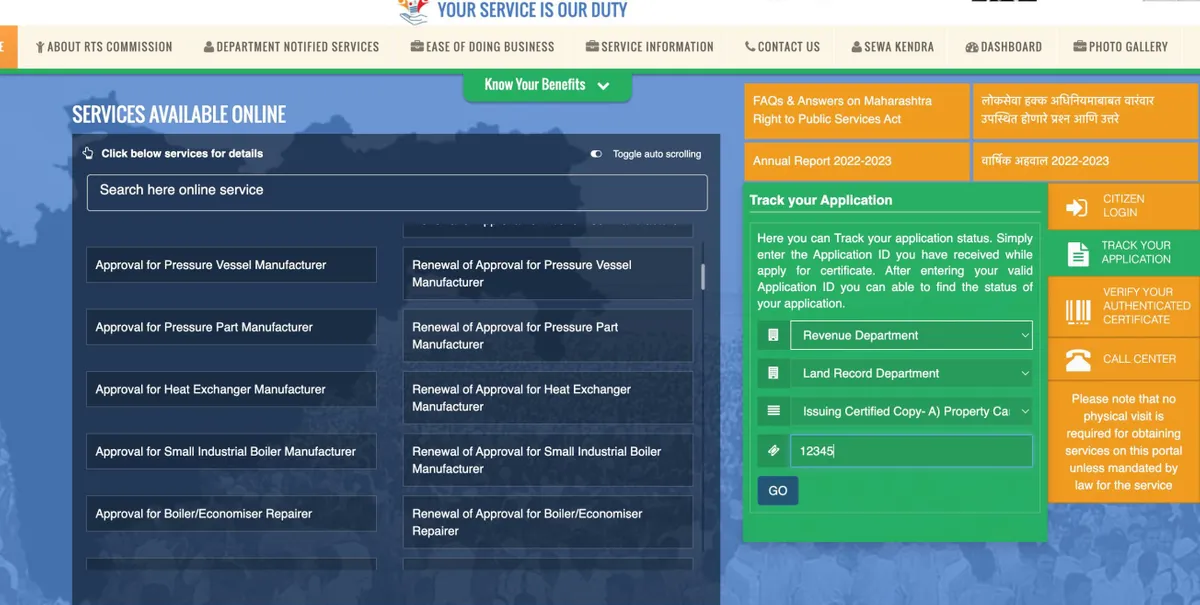Click the Contact Us phone icon
The width and height of the screenshot is (1200, 605).
(750, 47)
